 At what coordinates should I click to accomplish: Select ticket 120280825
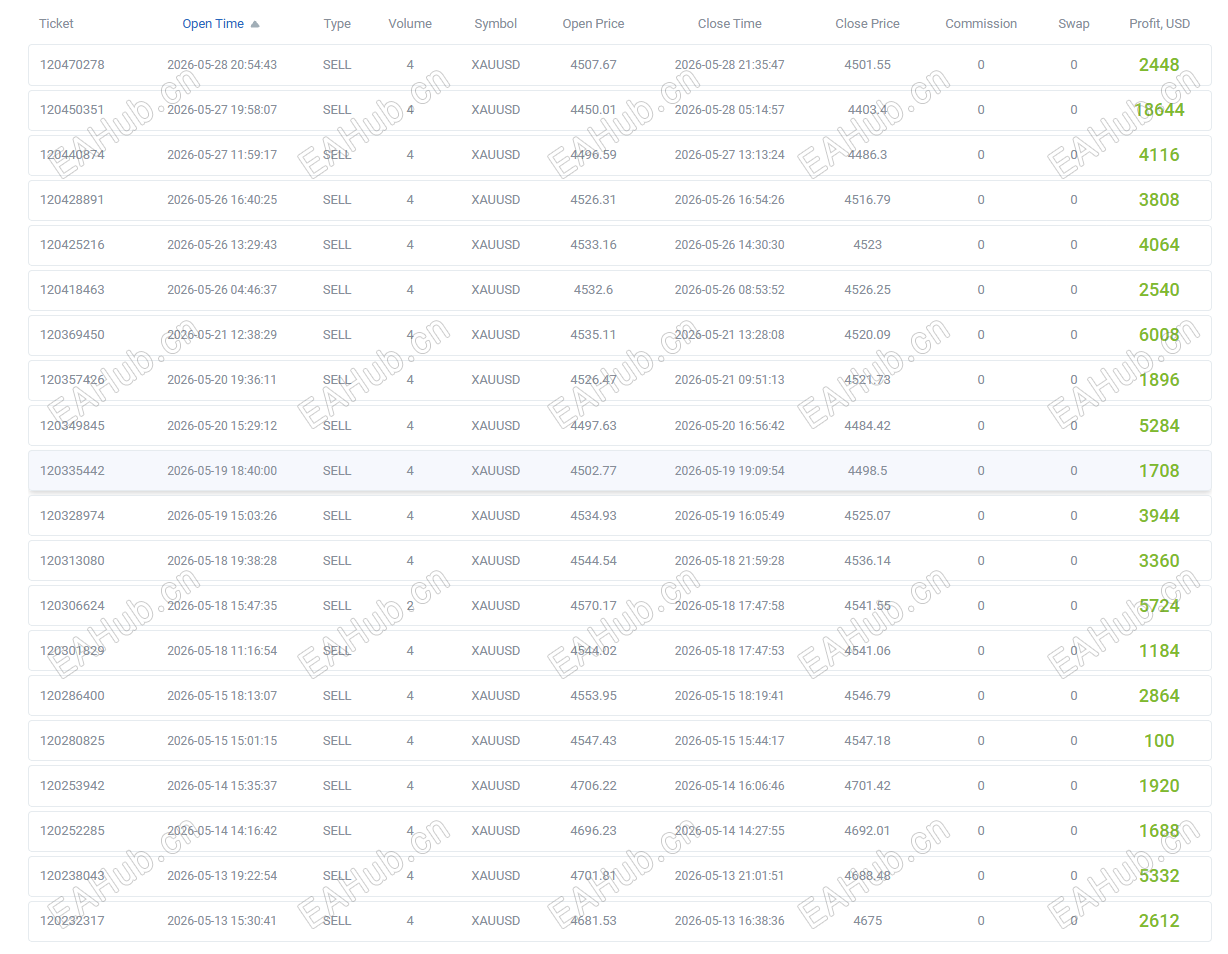(x=72, y=741)
